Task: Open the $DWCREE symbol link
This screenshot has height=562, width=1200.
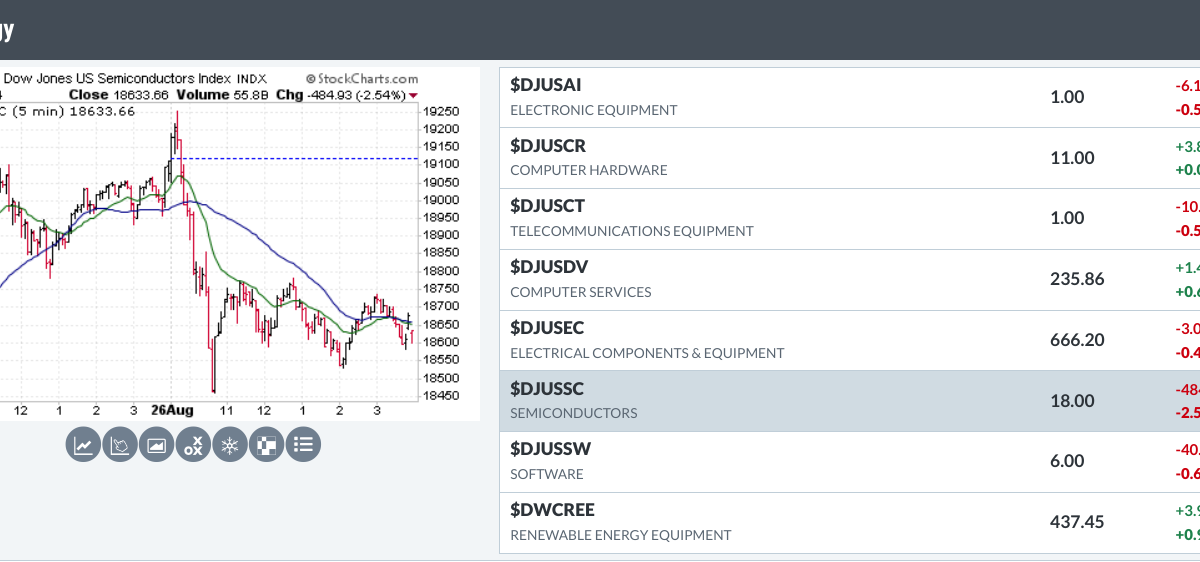Action: (x=552, y=510)
